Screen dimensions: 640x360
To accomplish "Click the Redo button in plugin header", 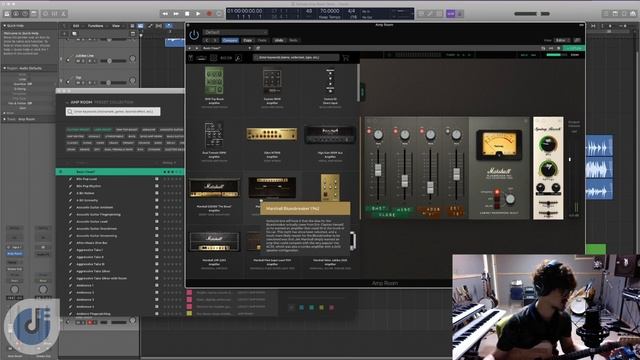I will (293, 40).
